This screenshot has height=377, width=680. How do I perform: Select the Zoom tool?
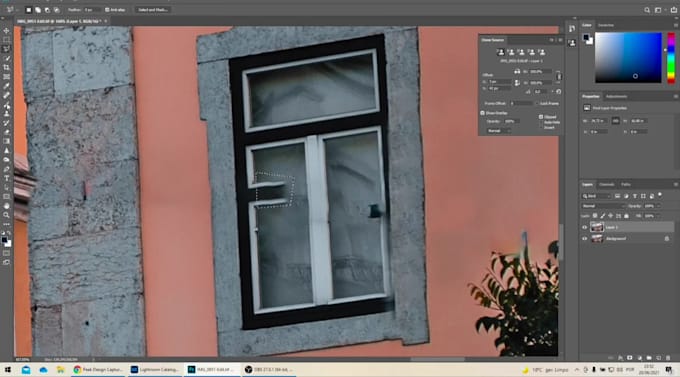[x=7, y=215]
